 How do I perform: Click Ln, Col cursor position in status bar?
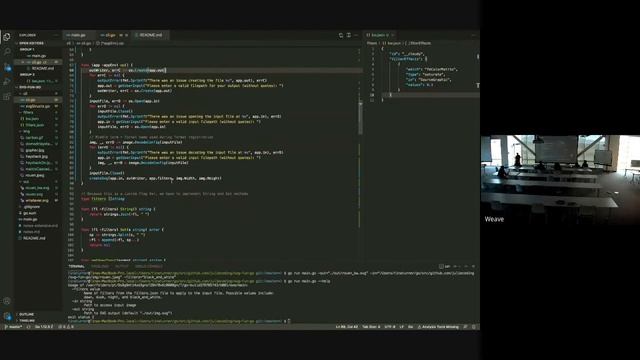pyautogui.click(x=347, y=327)
